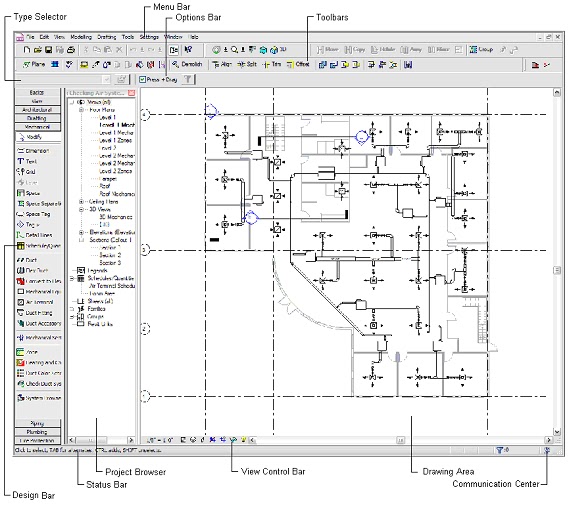Click the Demolish tool
The image size is (586, 507).
pos(187,64)
